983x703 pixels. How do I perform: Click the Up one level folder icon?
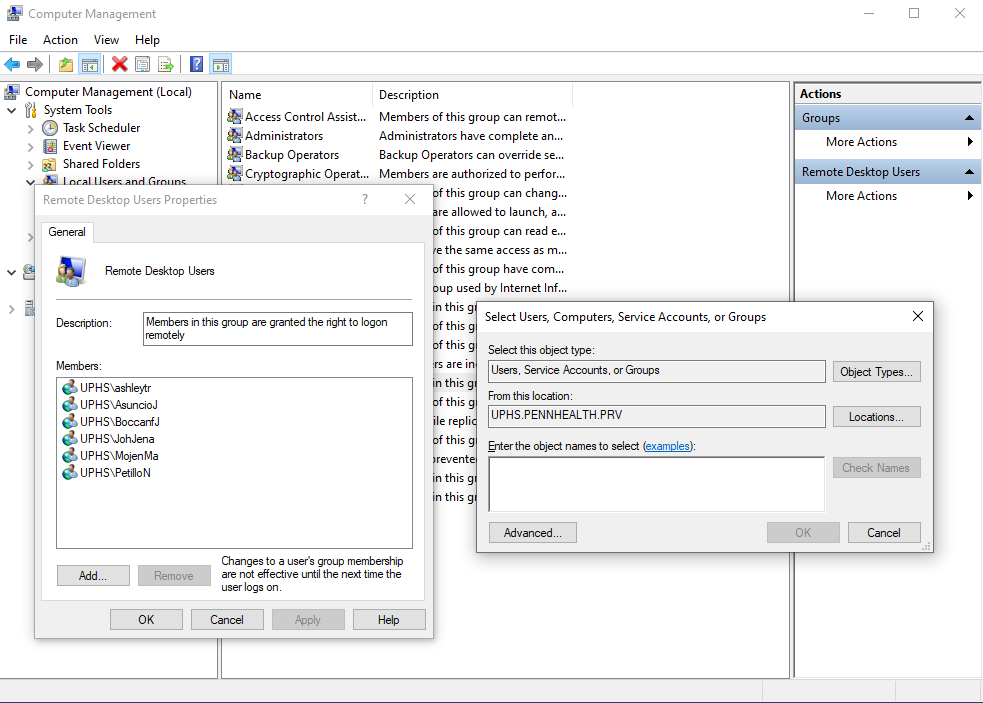(66, 64)
